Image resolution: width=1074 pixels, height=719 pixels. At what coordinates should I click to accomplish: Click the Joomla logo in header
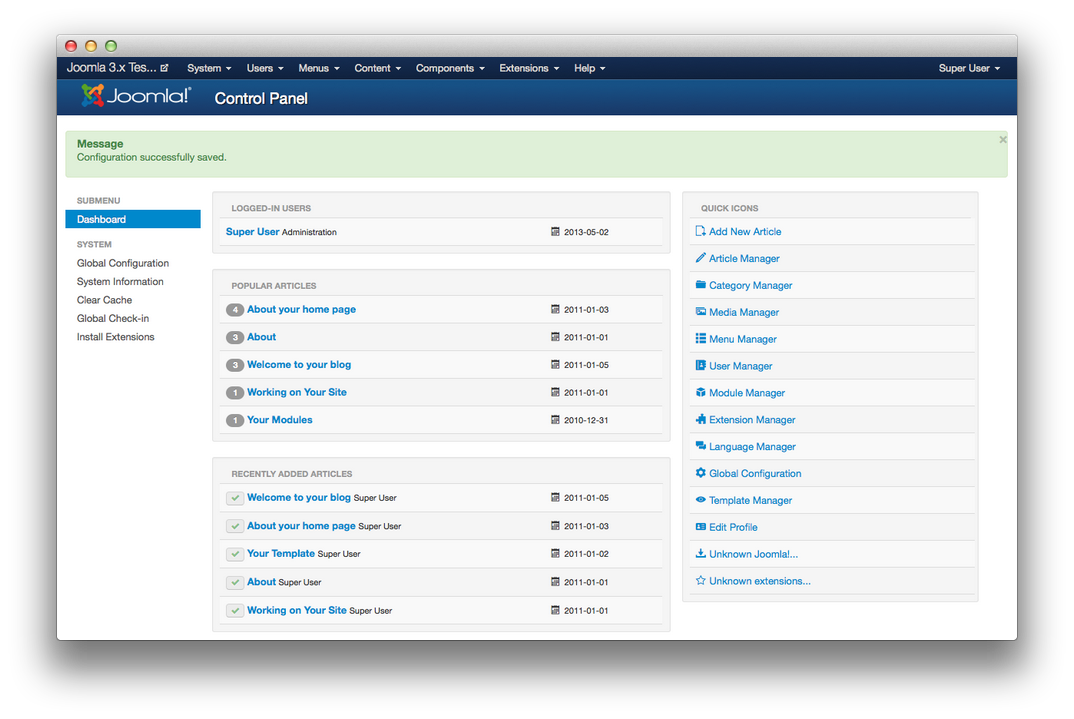pyautogui.click(x=136, y=97)
